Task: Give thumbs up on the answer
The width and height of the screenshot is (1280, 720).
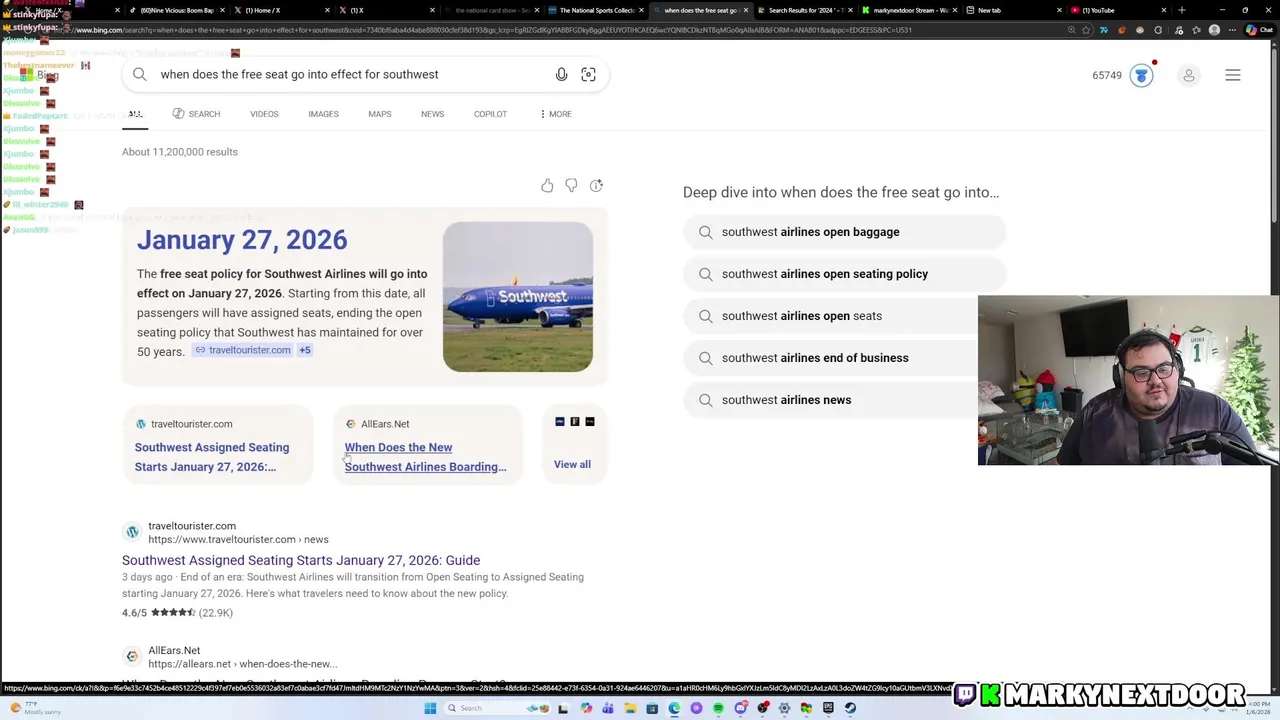Action: 547,185
